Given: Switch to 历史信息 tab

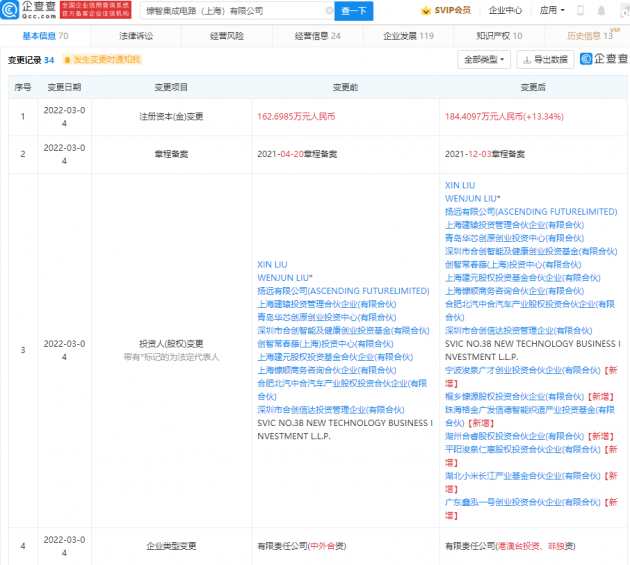Looking at the screenshot, I should point(589,36).
